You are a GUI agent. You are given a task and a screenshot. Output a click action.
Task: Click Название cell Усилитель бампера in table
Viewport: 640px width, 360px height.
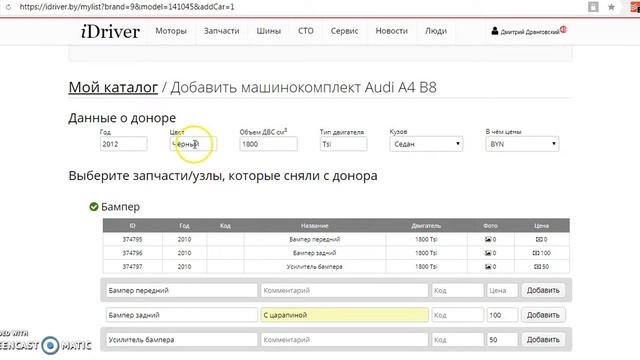[315, 267]
